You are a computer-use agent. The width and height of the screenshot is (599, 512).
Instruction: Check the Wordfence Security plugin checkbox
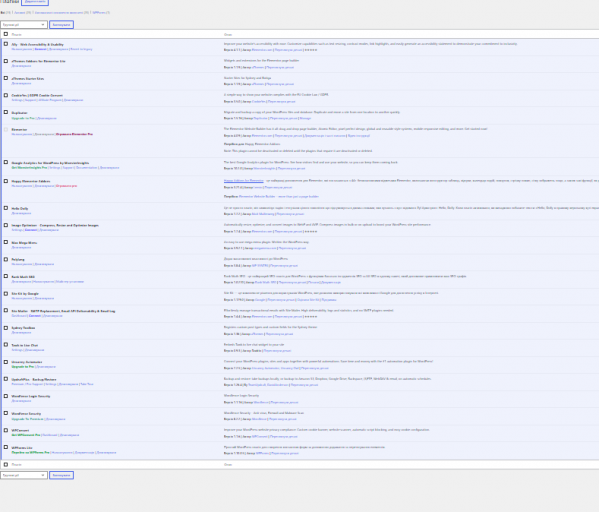click(x=6, y=413)
